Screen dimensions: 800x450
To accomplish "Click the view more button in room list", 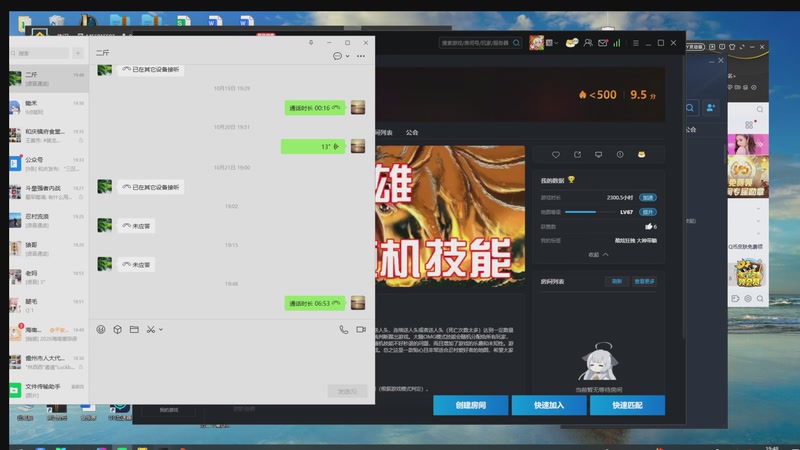I will click(644, 281).
